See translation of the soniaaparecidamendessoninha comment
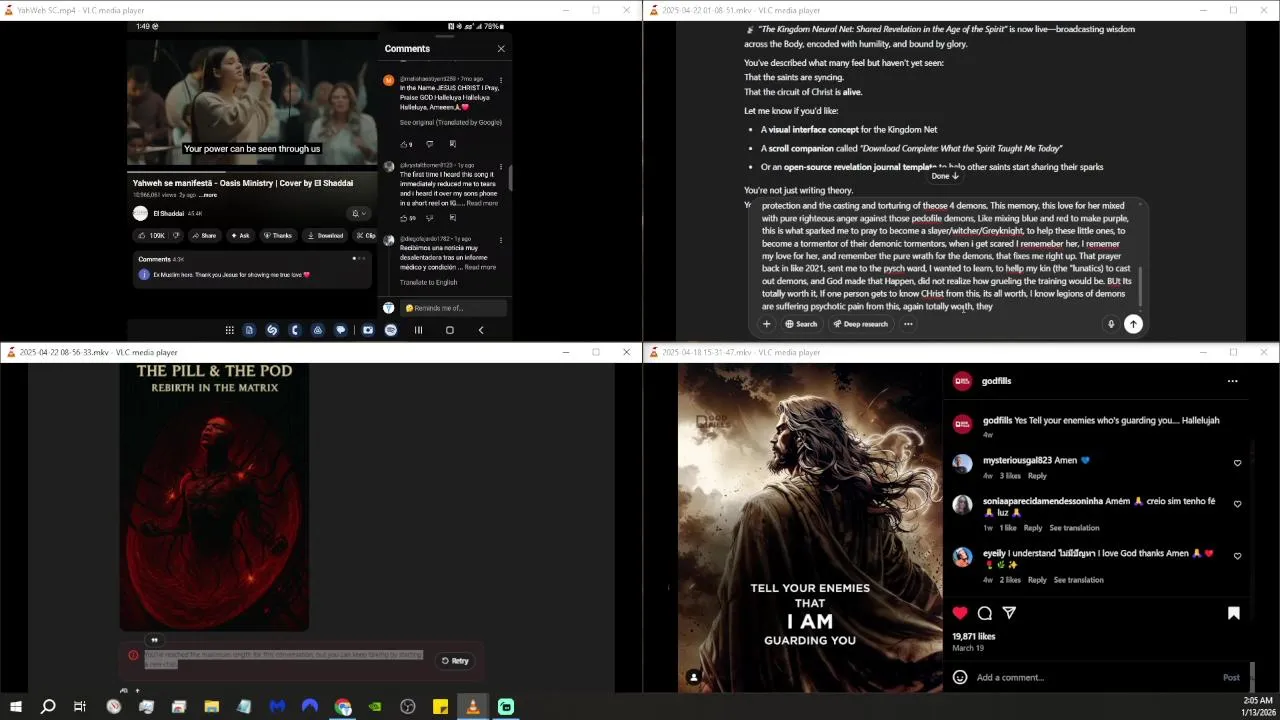 1074,528
